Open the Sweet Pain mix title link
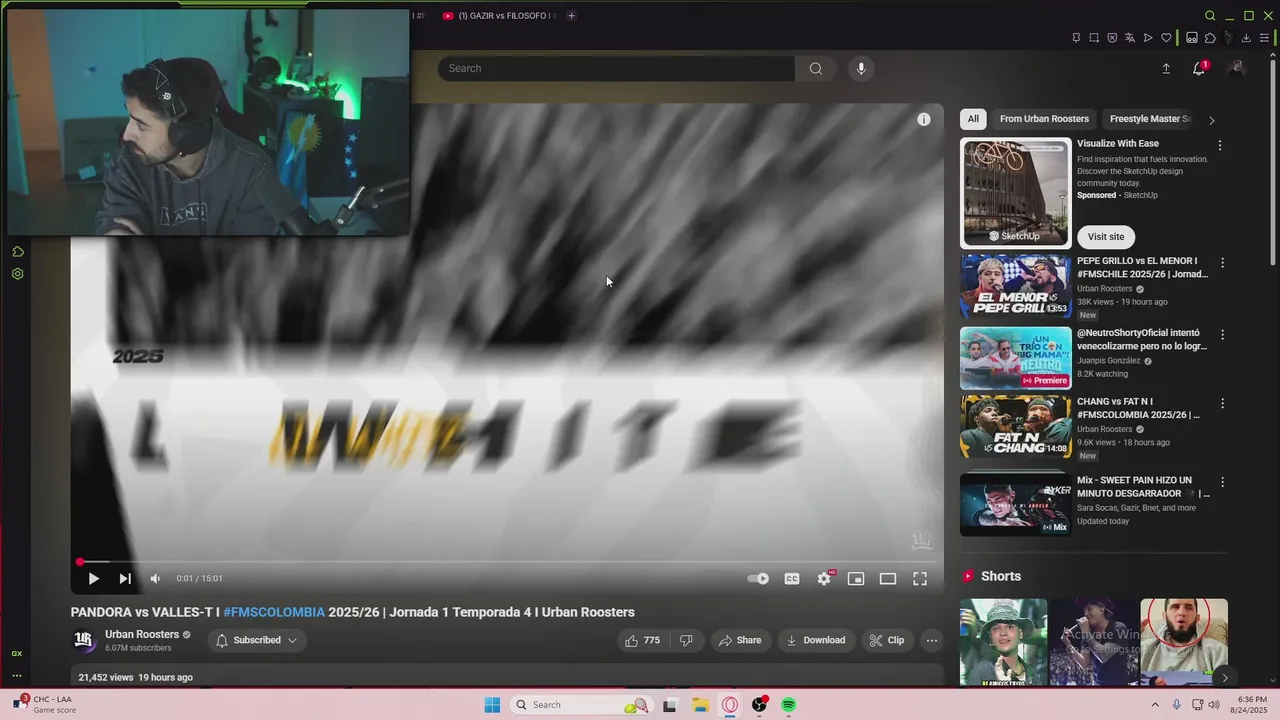Viewport: 1280px width, 720px height. [x=1143, y=487]
